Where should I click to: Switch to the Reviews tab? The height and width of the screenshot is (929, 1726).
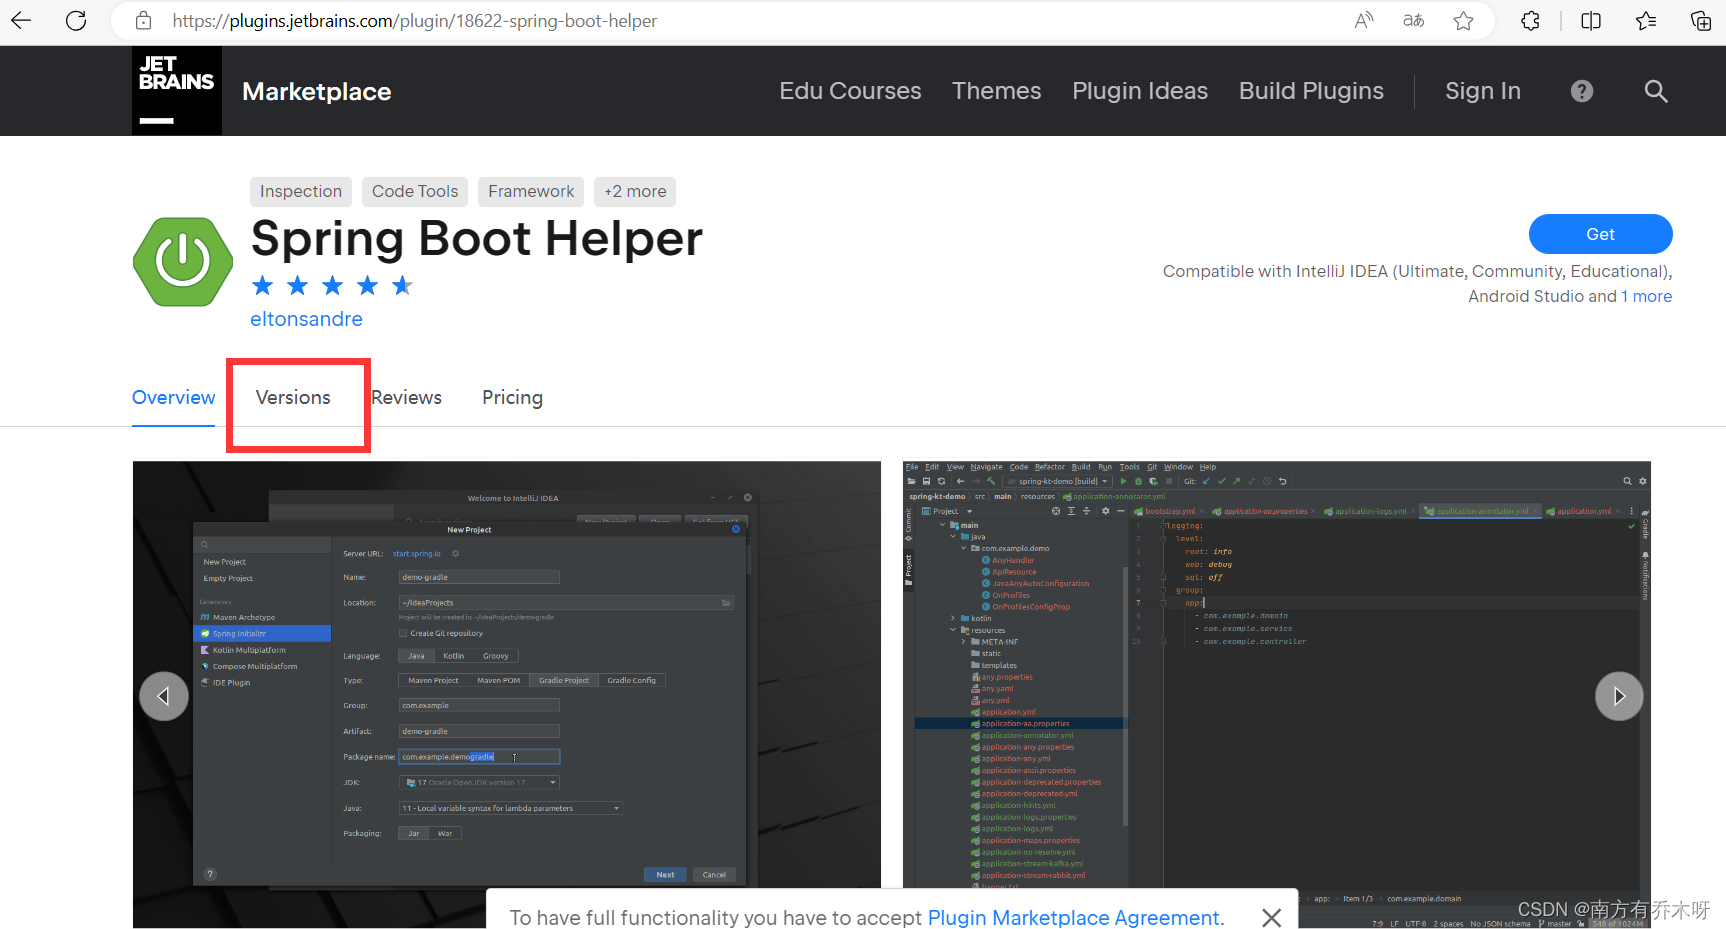[406, 397]
